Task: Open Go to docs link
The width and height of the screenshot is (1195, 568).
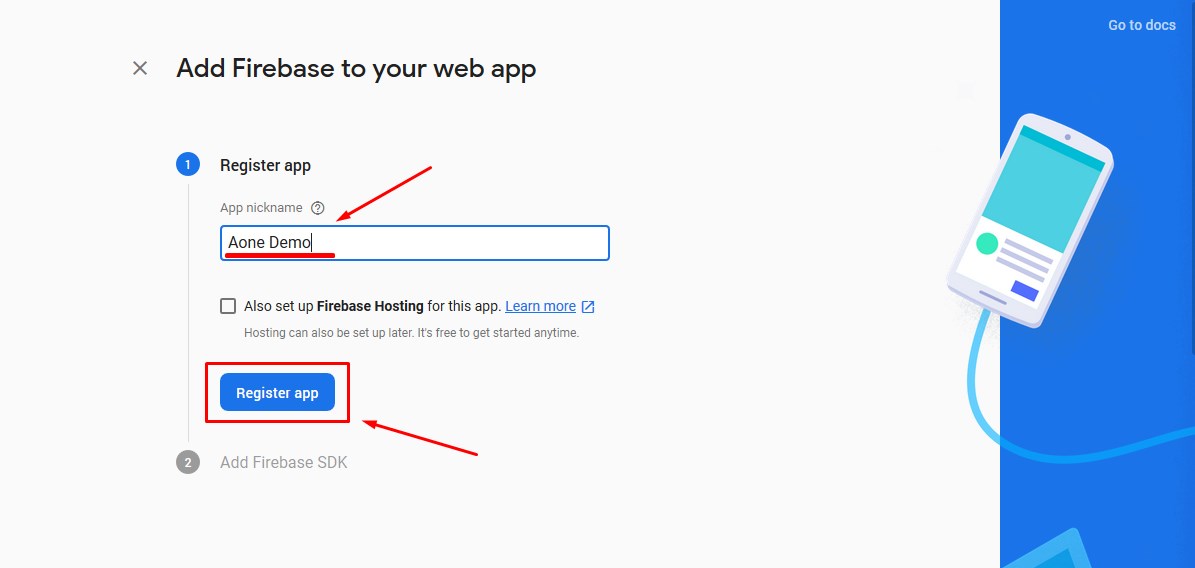Action: [x=1142, y=25]
